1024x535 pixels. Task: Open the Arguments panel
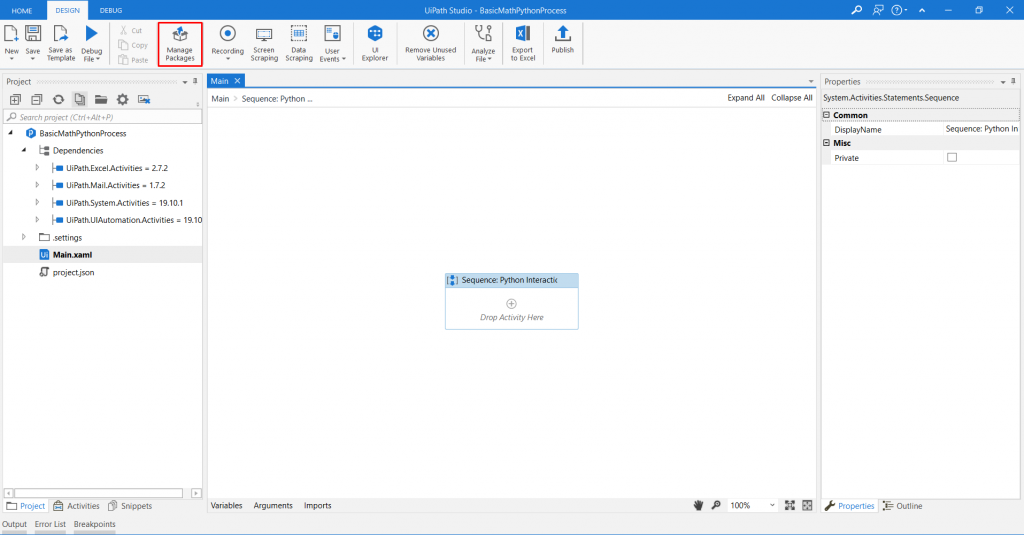[273, 506]
